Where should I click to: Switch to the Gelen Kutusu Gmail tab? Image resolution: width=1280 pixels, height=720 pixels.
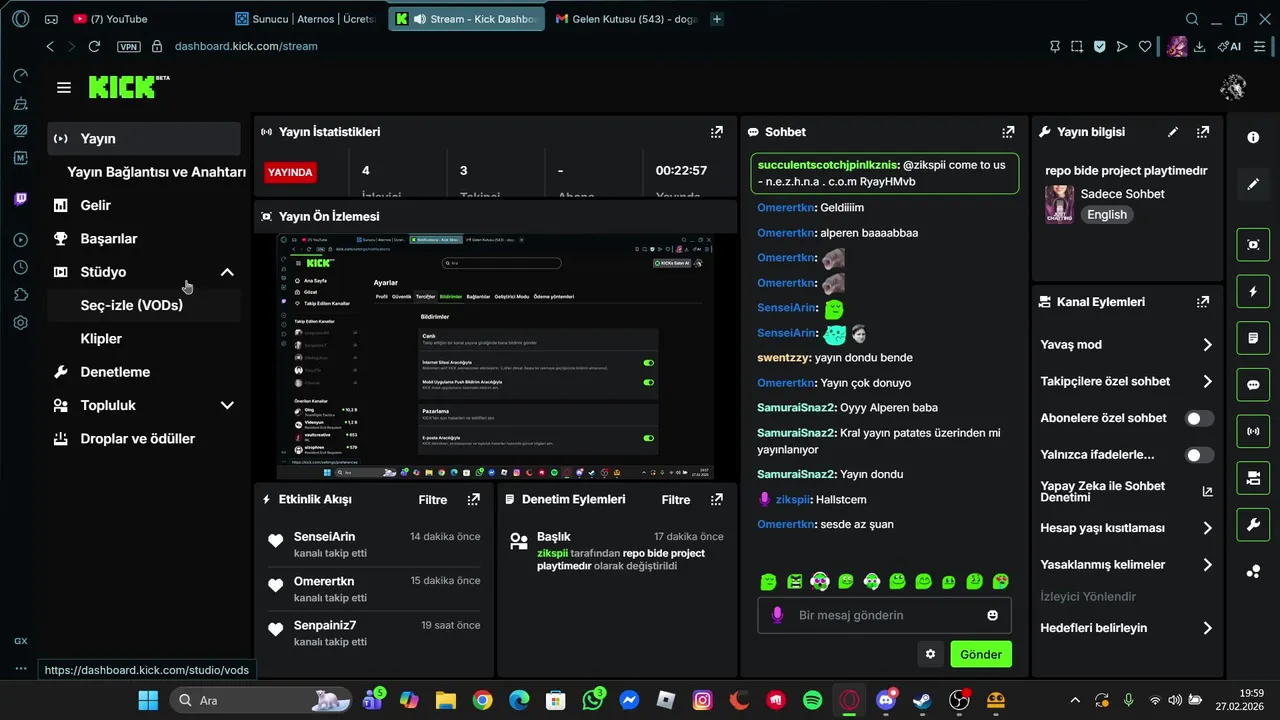[625, 19]
